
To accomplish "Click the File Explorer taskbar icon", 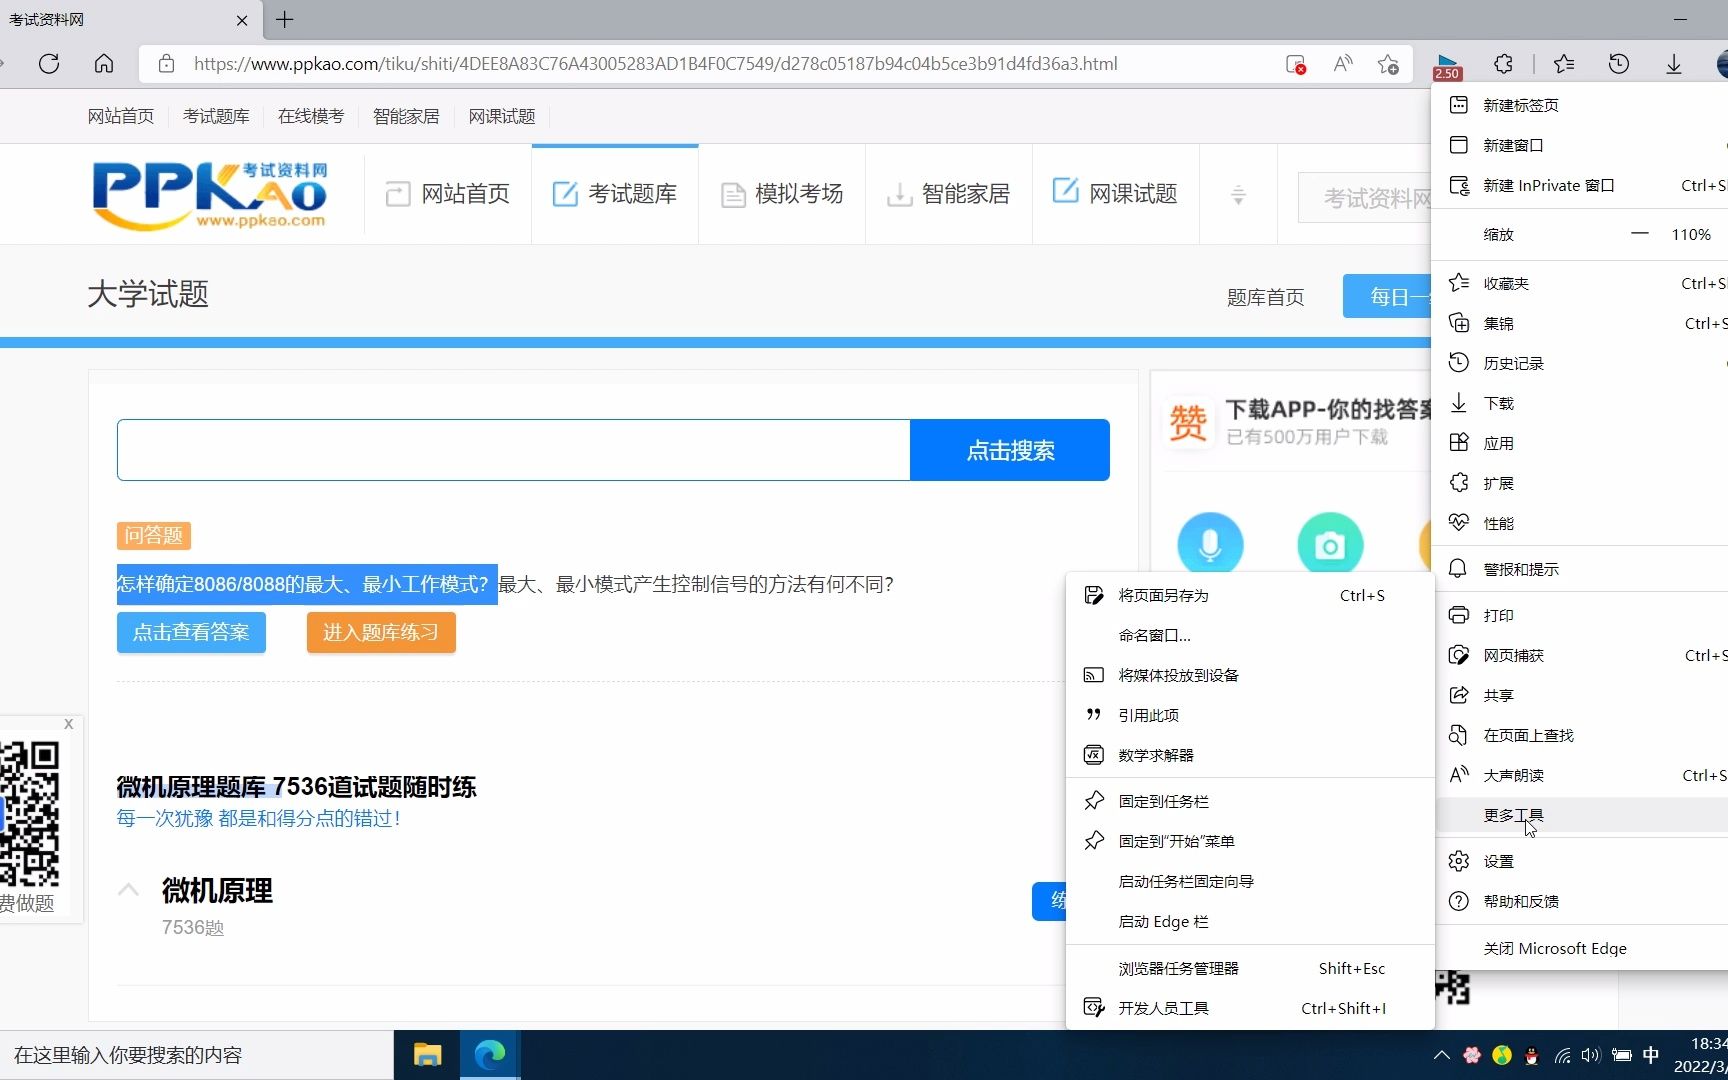I will [x=427, y=1055].
